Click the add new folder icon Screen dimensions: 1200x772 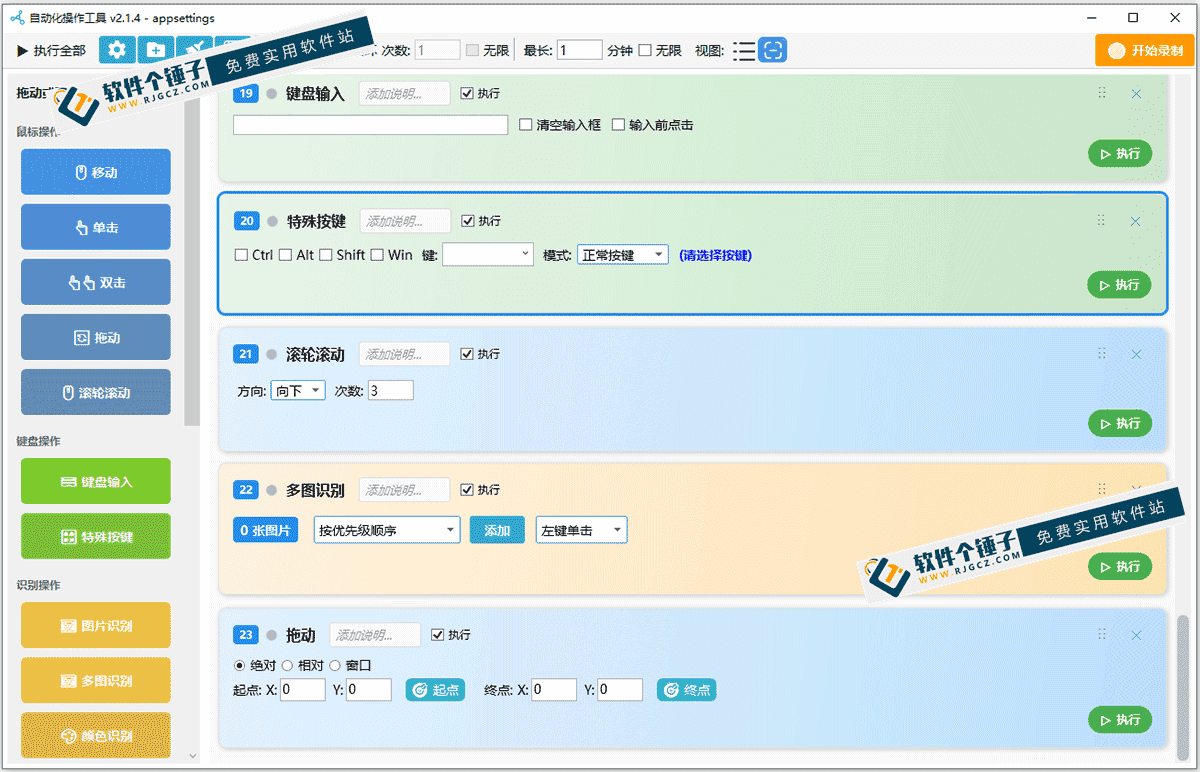(155, 50)
